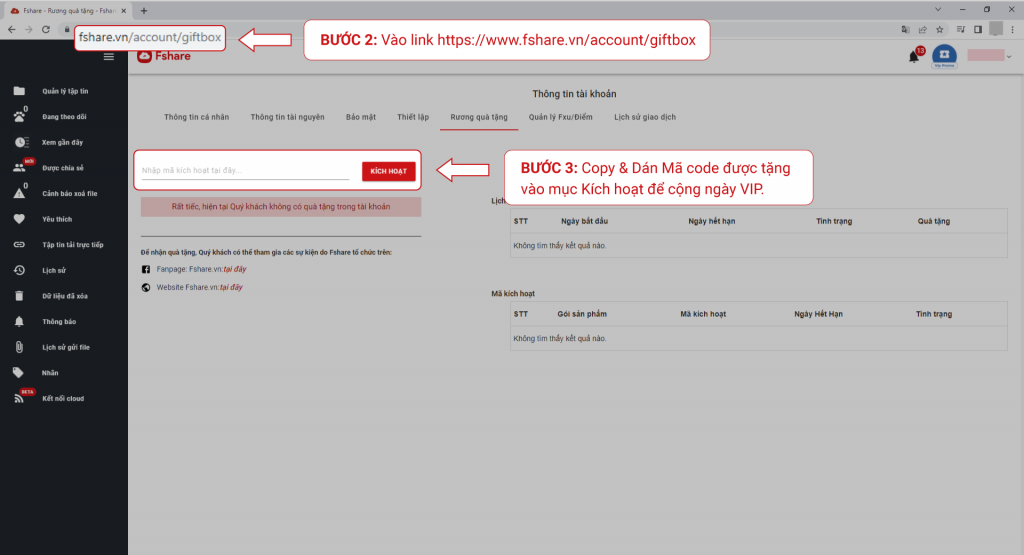
Task: Open Cảnh báo xoá file warning icon
Action: coord(19,193)
